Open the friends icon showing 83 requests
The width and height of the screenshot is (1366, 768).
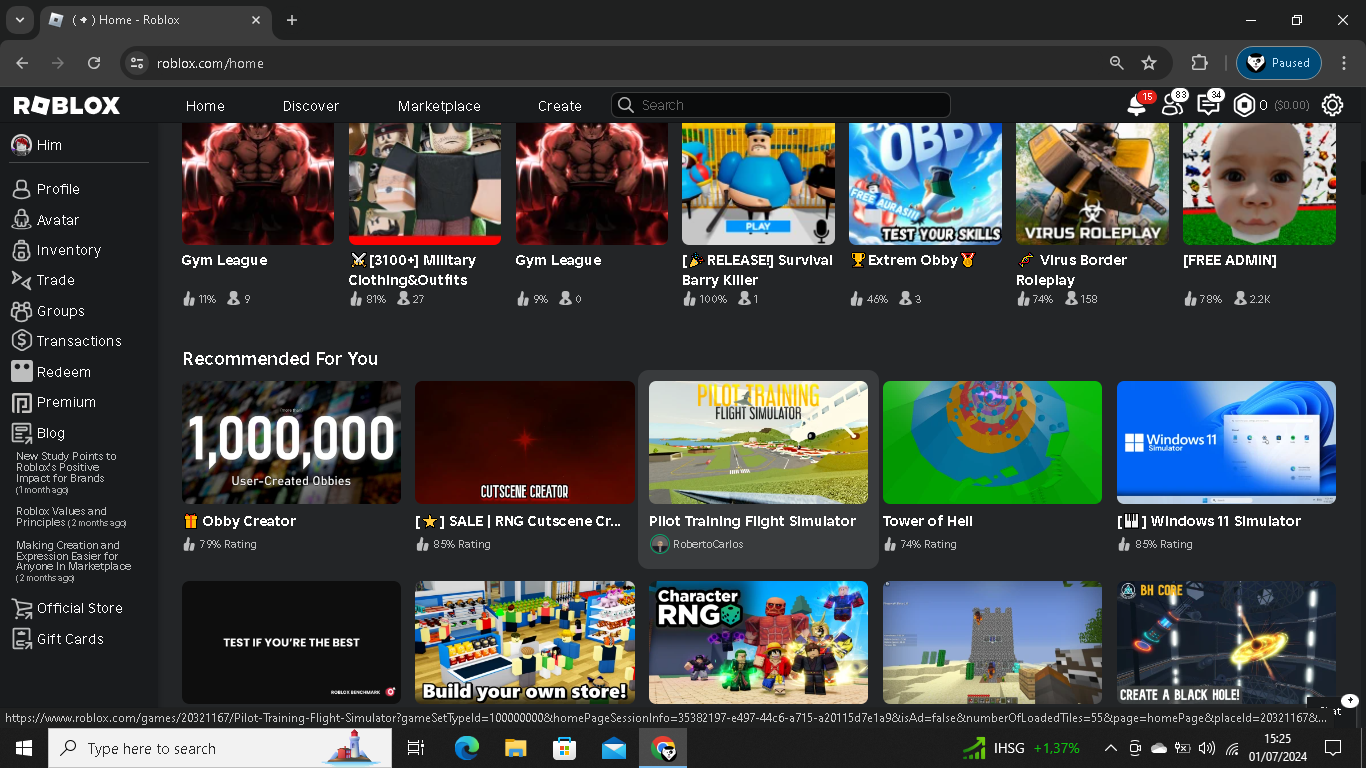(1172, 105)
